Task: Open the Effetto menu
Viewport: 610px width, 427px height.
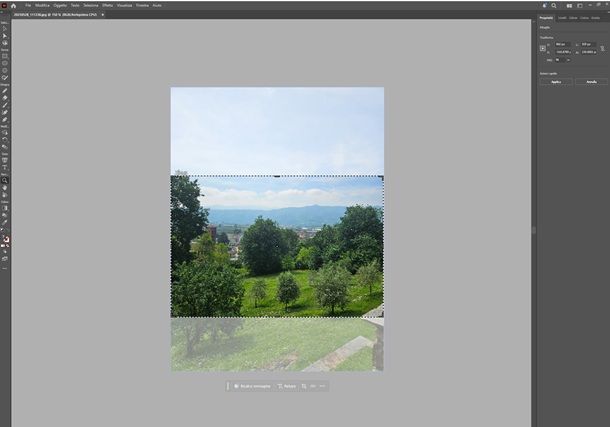Action: click(x=108, y=6)
